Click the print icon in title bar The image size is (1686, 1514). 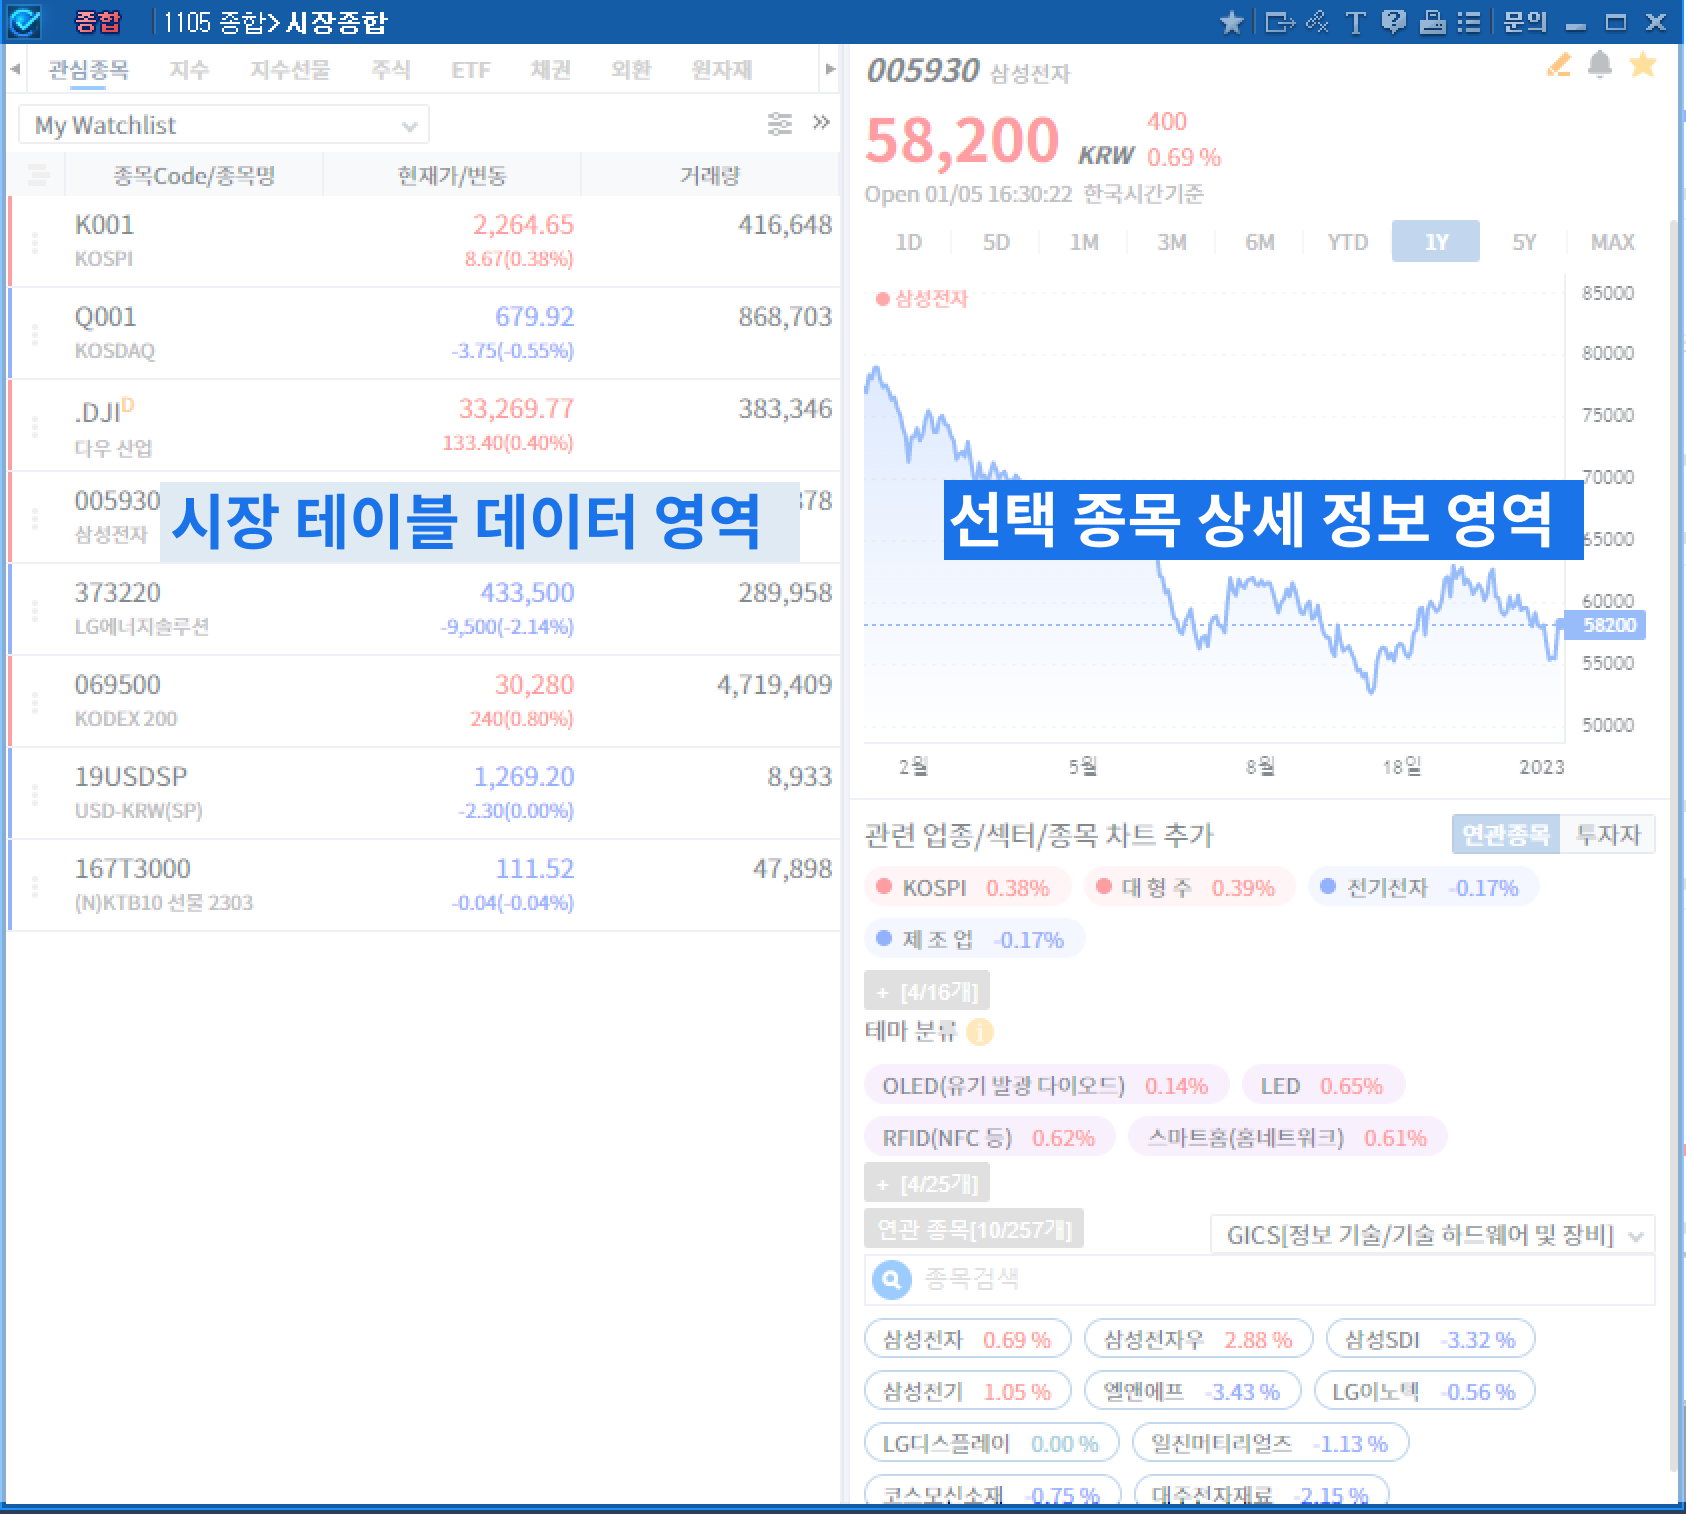click(1432, 22)
